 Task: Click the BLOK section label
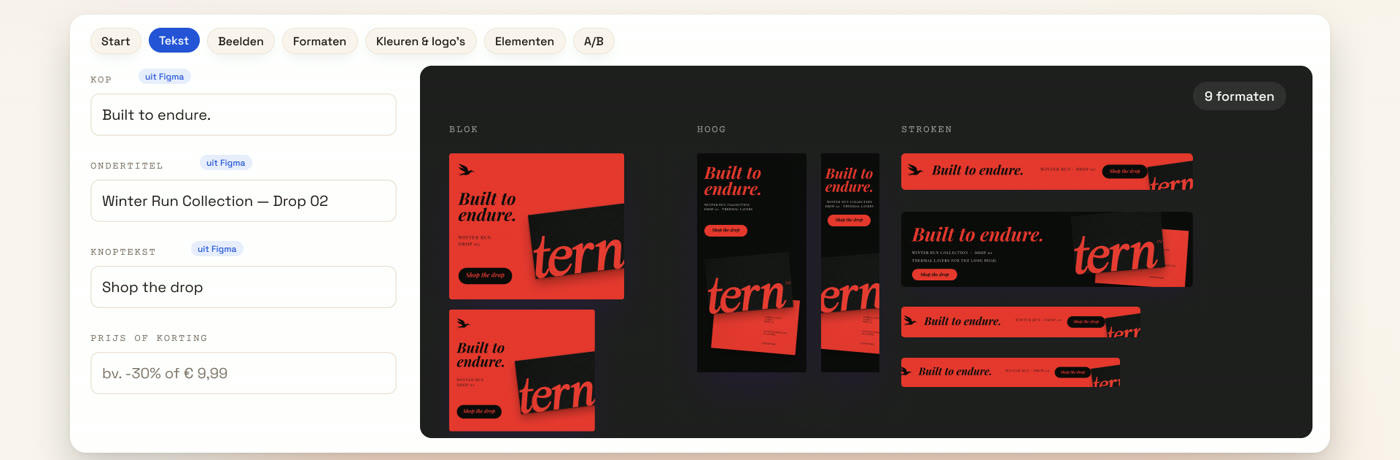[x=464, y=129]
